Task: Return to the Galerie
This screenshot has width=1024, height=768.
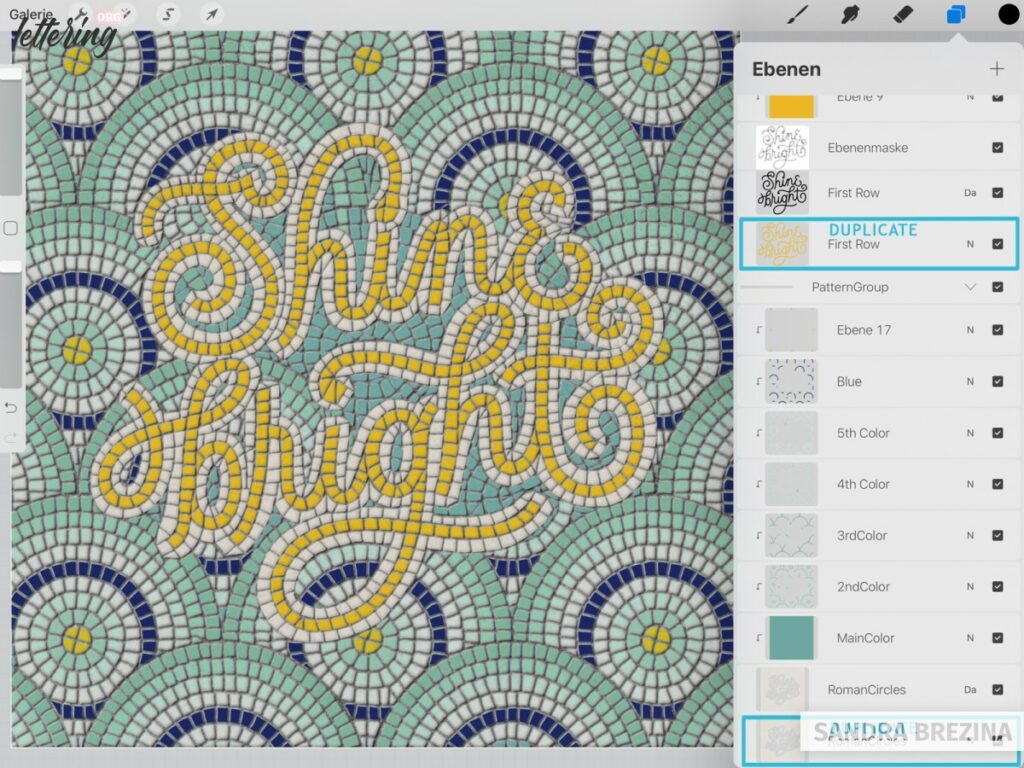Action: (x=30, y=14)
